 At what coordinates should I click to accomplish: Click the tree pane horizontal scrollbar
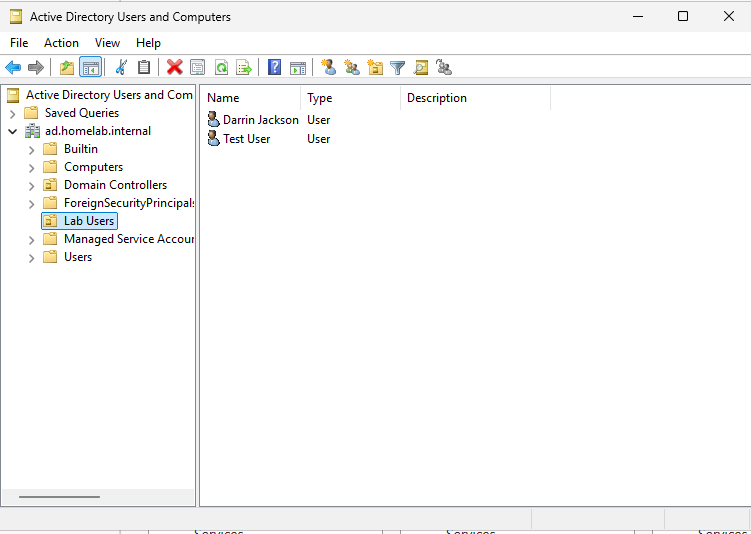(59, 497)
